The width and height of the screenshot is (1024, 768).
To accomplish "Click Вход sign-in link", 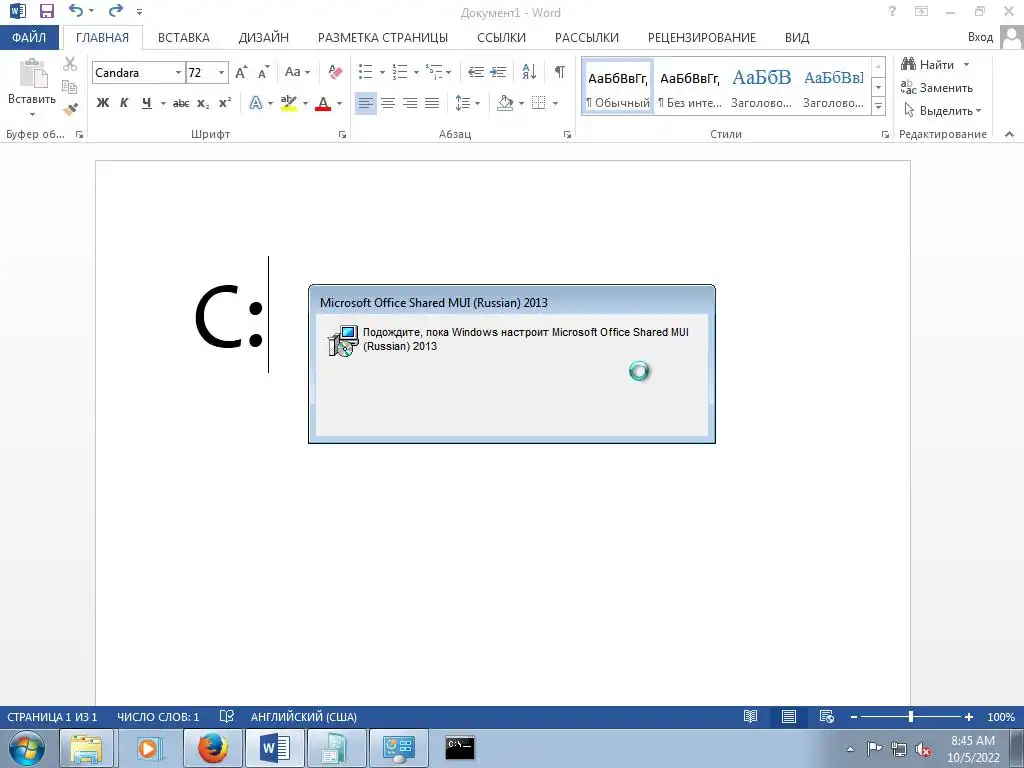I will click(980, 37).
